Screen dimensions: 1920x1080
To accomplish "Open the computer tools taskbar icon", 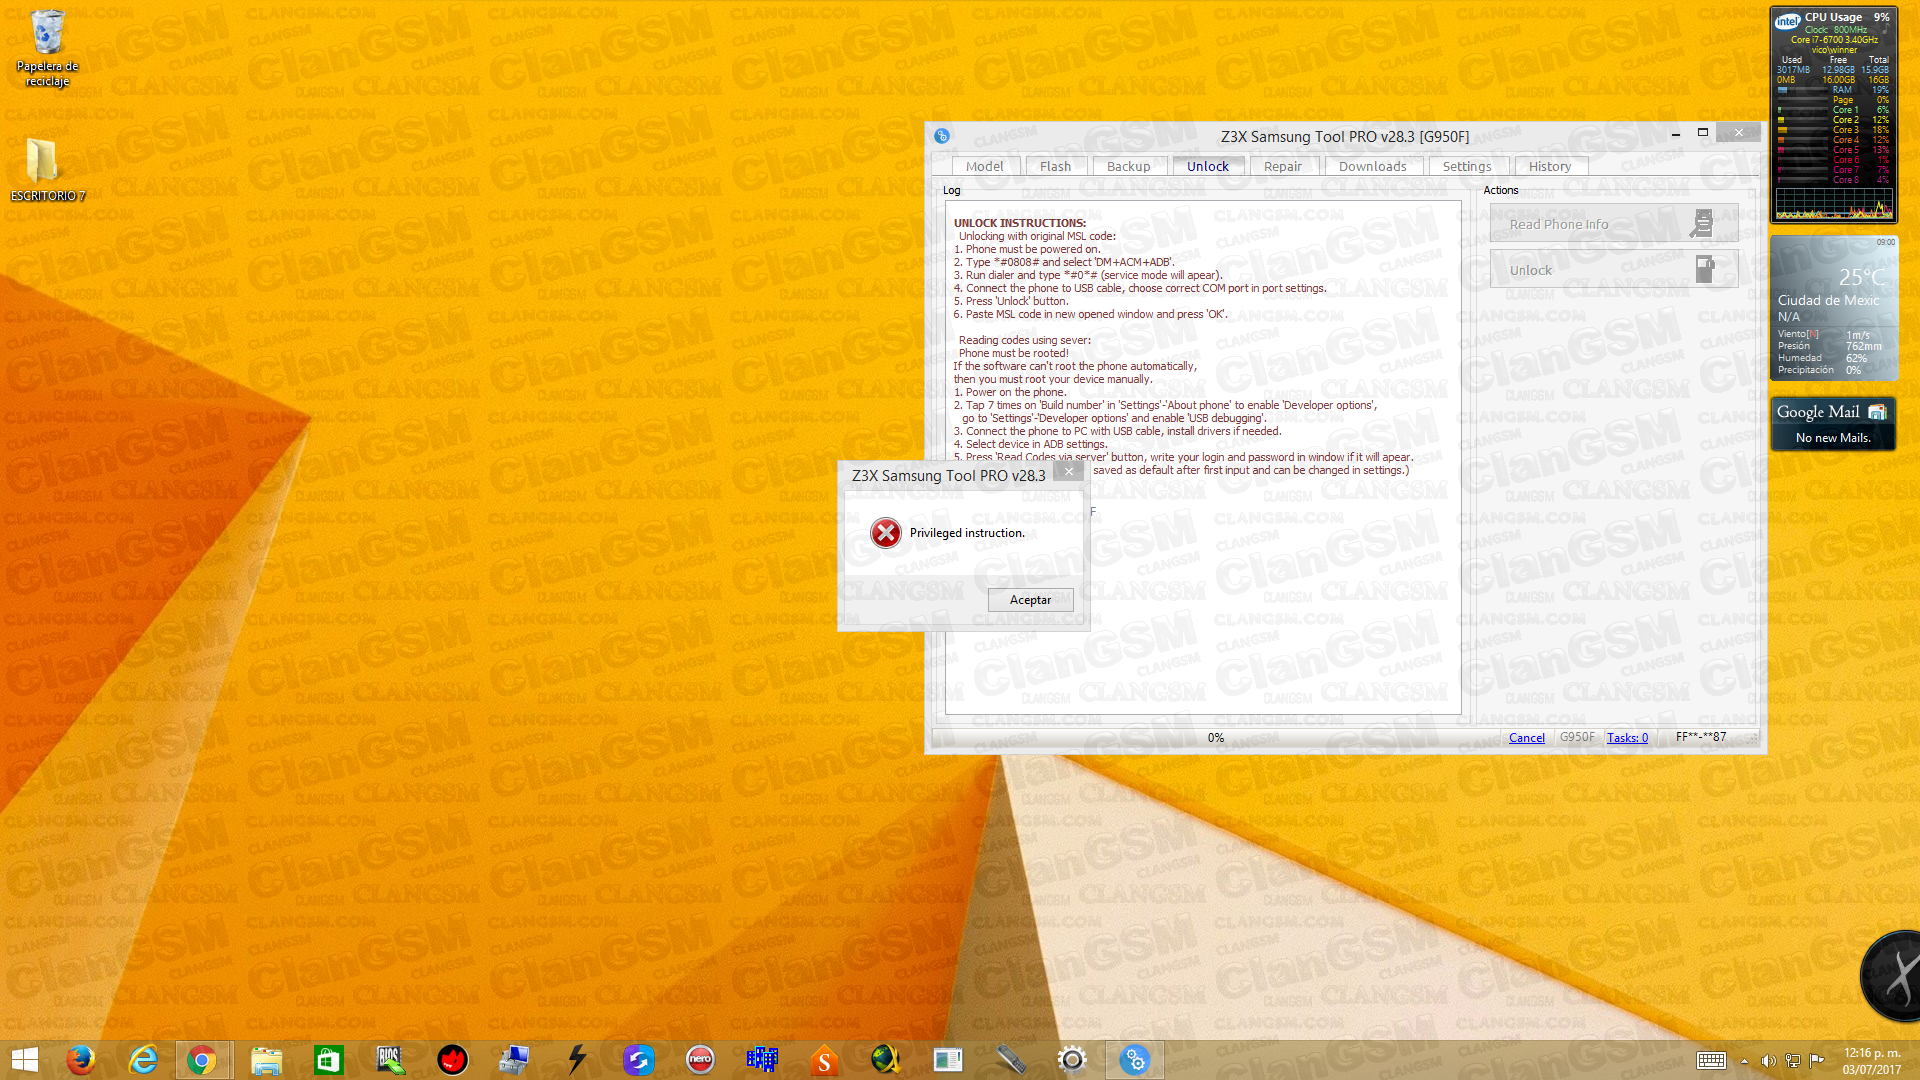I will coord(514,1060).
